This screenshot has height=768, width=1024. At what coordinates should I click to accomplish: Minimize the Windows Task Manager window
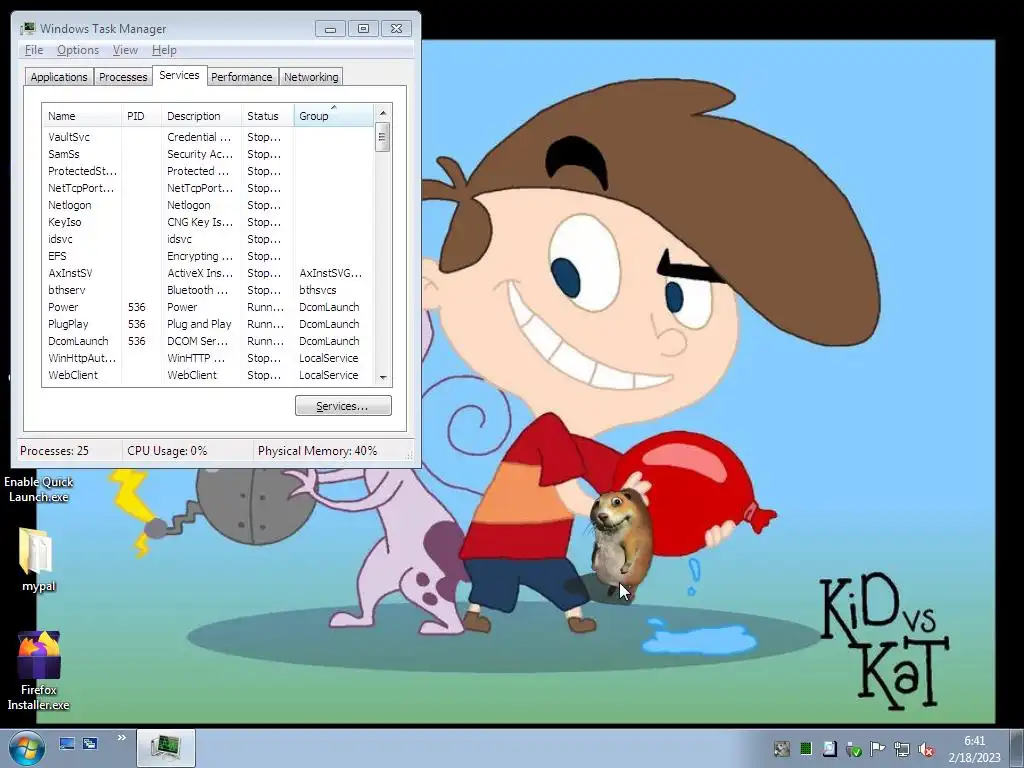pos(330,29)
